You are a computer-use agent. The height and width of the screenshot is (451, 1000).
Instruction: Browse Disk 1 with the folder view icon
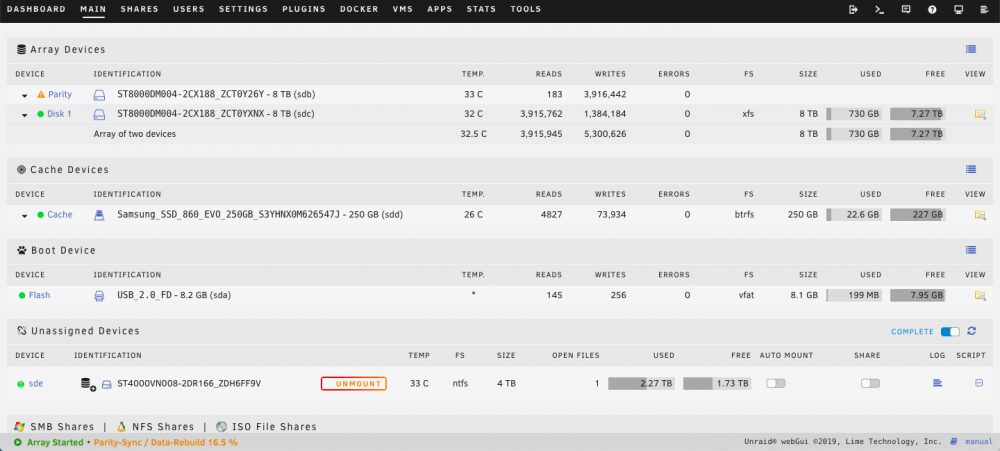click(x=980, y=114)
